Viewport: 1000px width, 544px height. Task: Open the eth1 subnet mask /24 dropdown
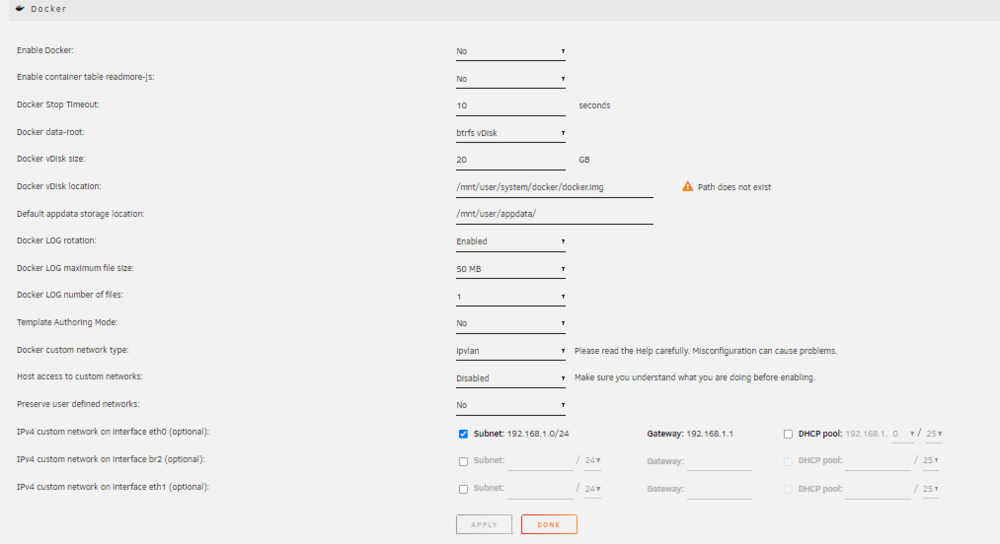(x=592, y=489)
